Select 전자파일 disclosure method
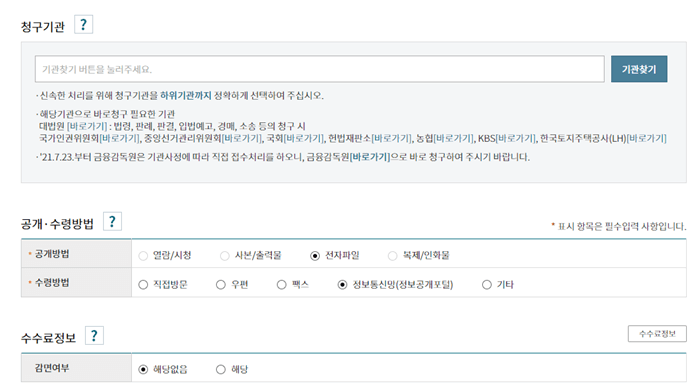 pos(315,256)
